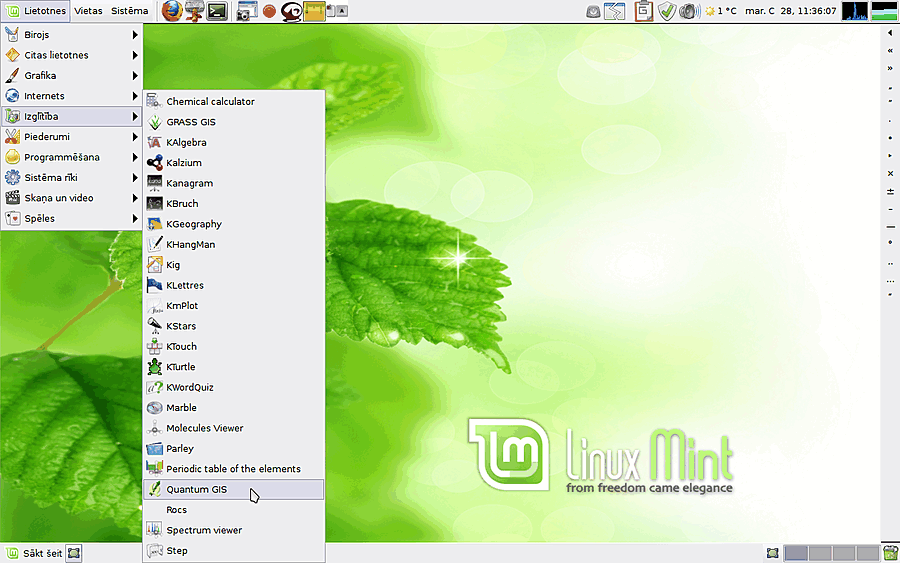
Task: Expand the Birojs office category
Action: pos(72,35)
